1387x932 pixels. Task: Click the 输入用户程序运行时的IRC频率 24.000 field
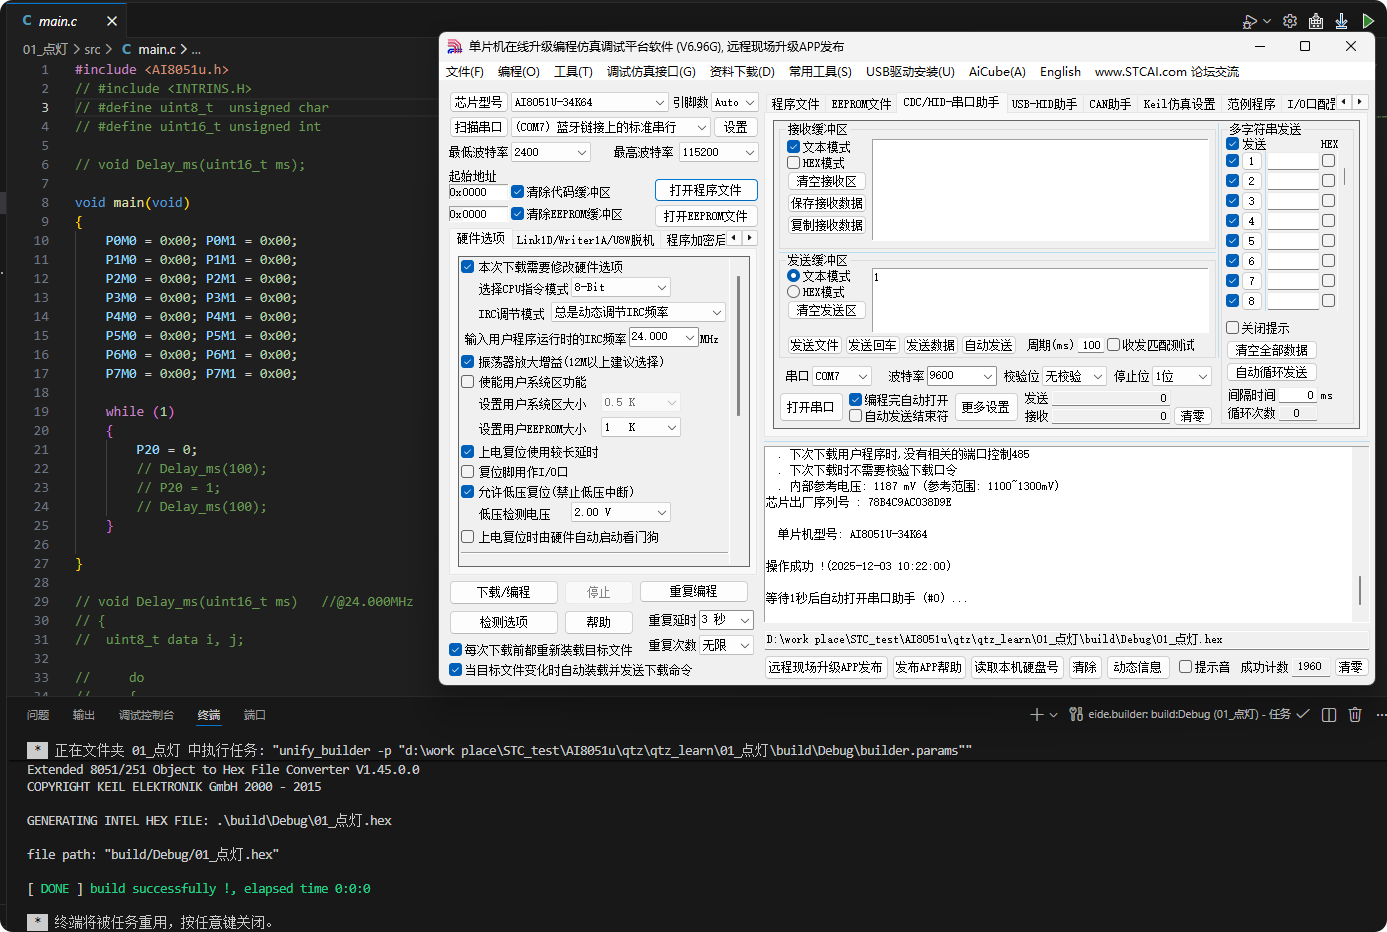[655, 337]
